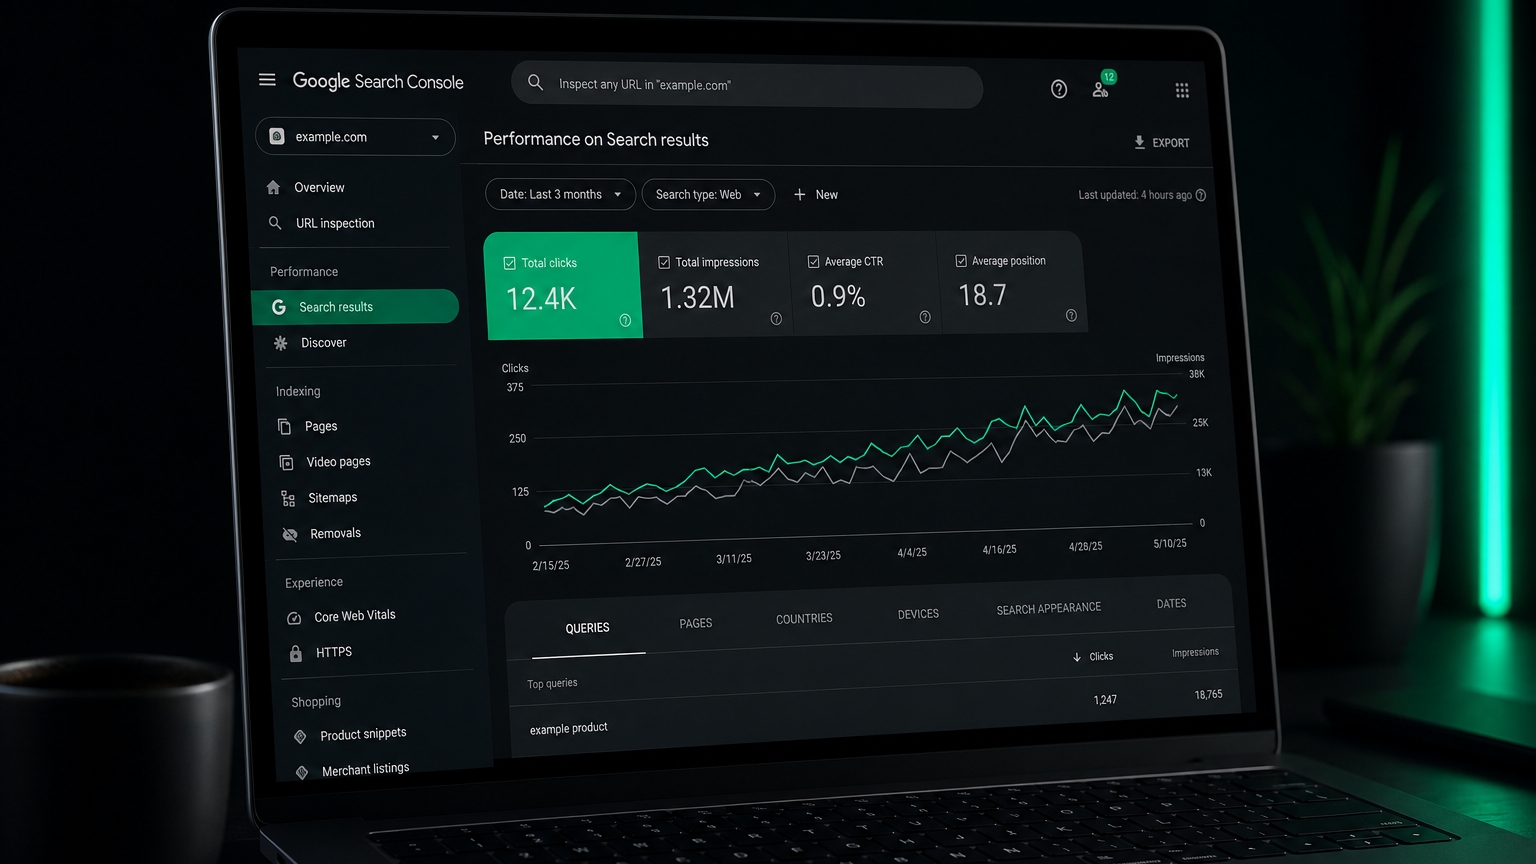This screenshot has width=1536, height=864.
Task: Open user notifications icon with badge 12
Action: (1101, 89)
